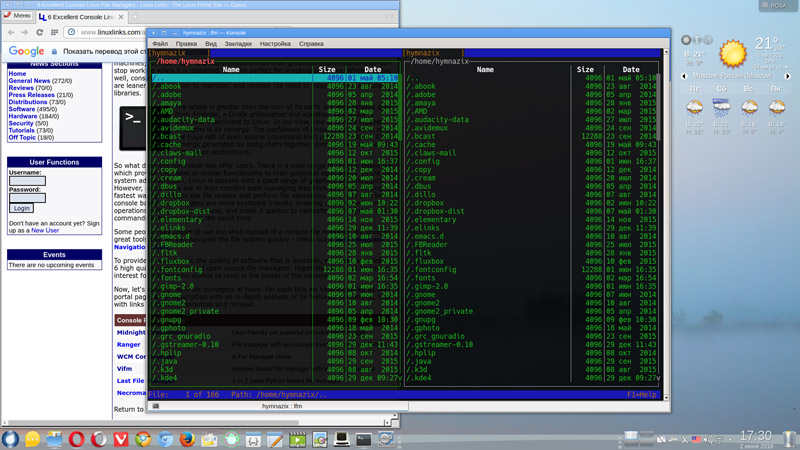
Task: Open the clipboard notes taskbar icon
Action: (209, 439)
